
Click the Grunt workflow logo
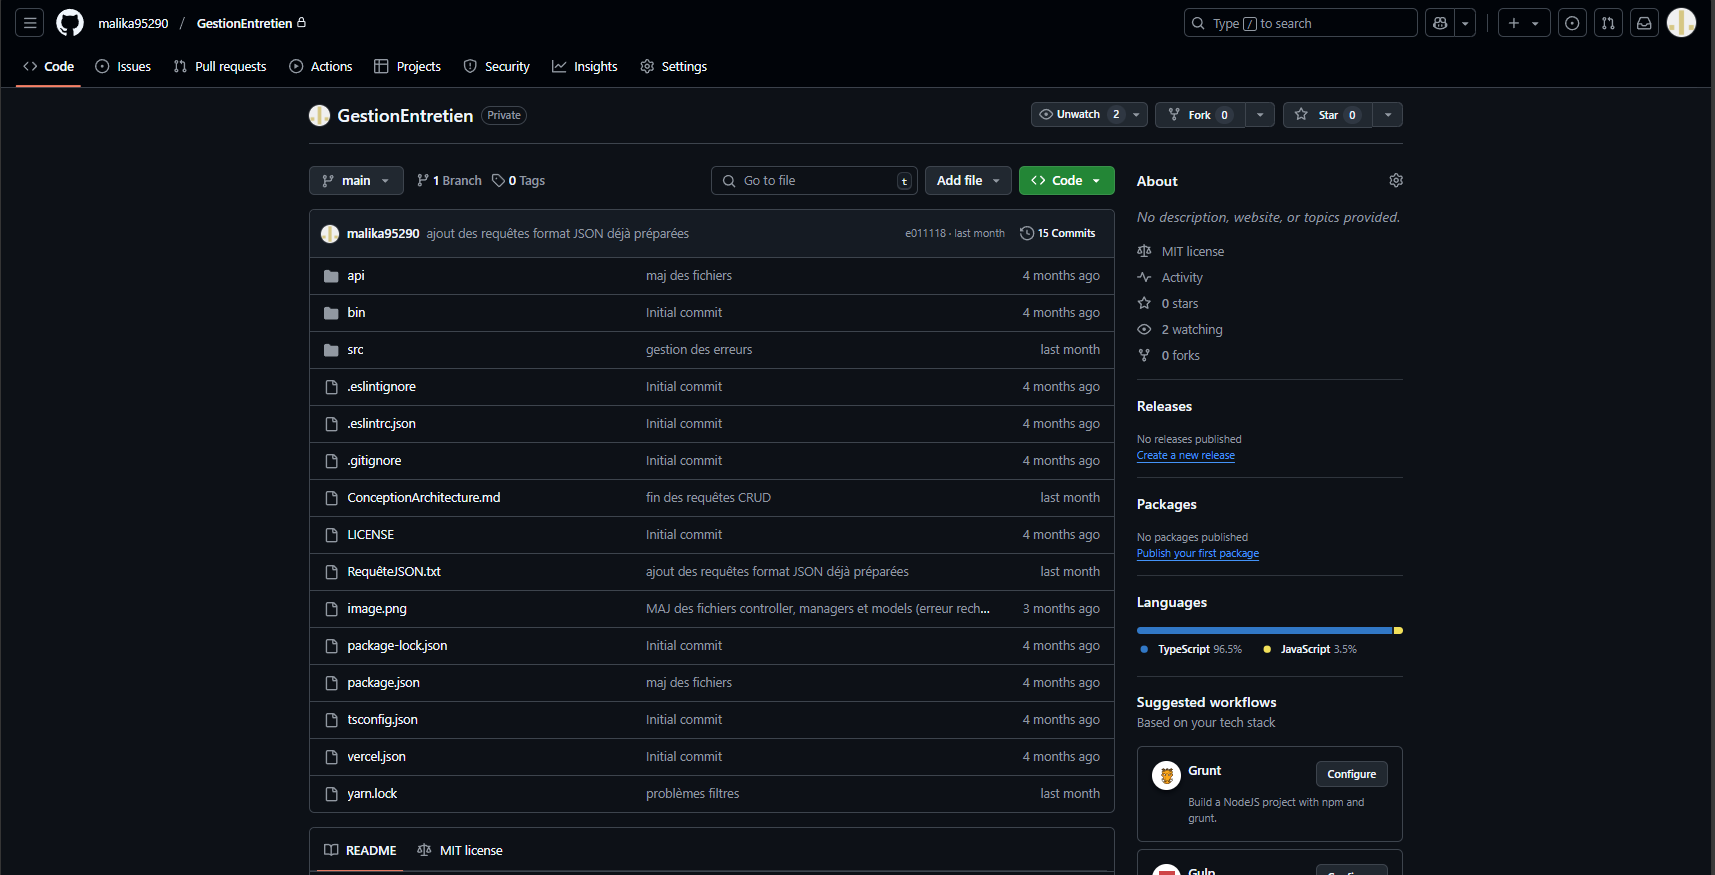1166,775
